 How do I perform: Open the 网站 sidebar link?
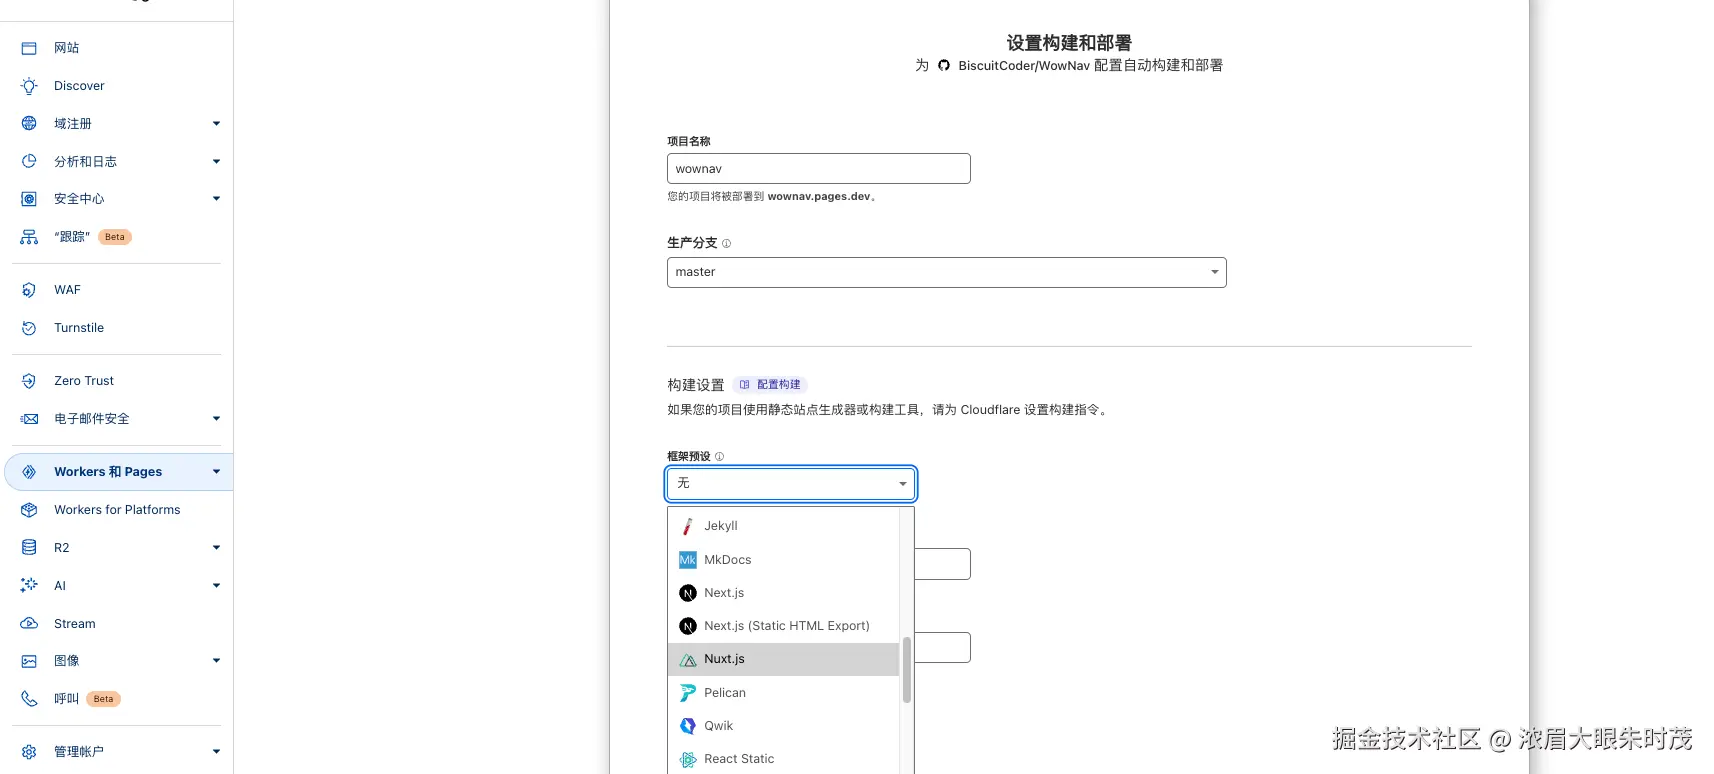(x=67, y=48)
